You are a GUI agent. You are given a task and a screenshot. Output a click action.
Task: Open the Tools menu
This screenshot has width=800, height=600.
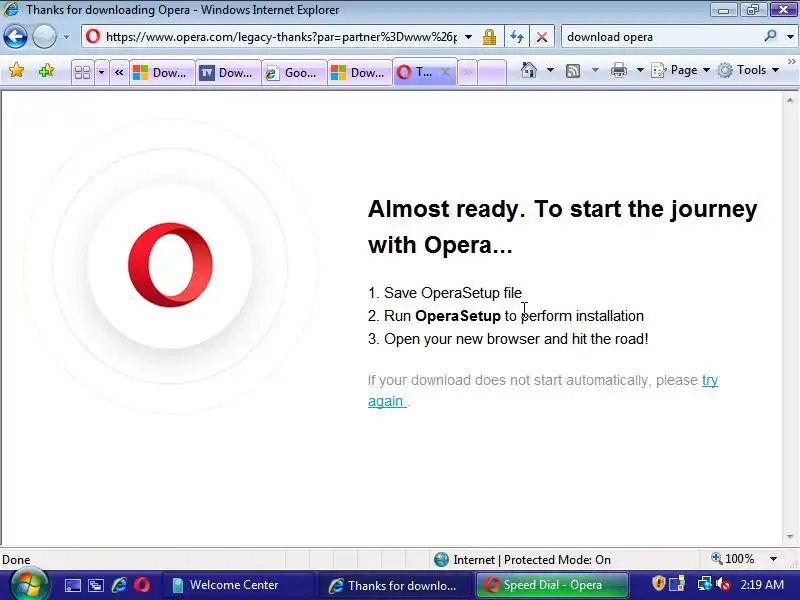coord(748,70)
